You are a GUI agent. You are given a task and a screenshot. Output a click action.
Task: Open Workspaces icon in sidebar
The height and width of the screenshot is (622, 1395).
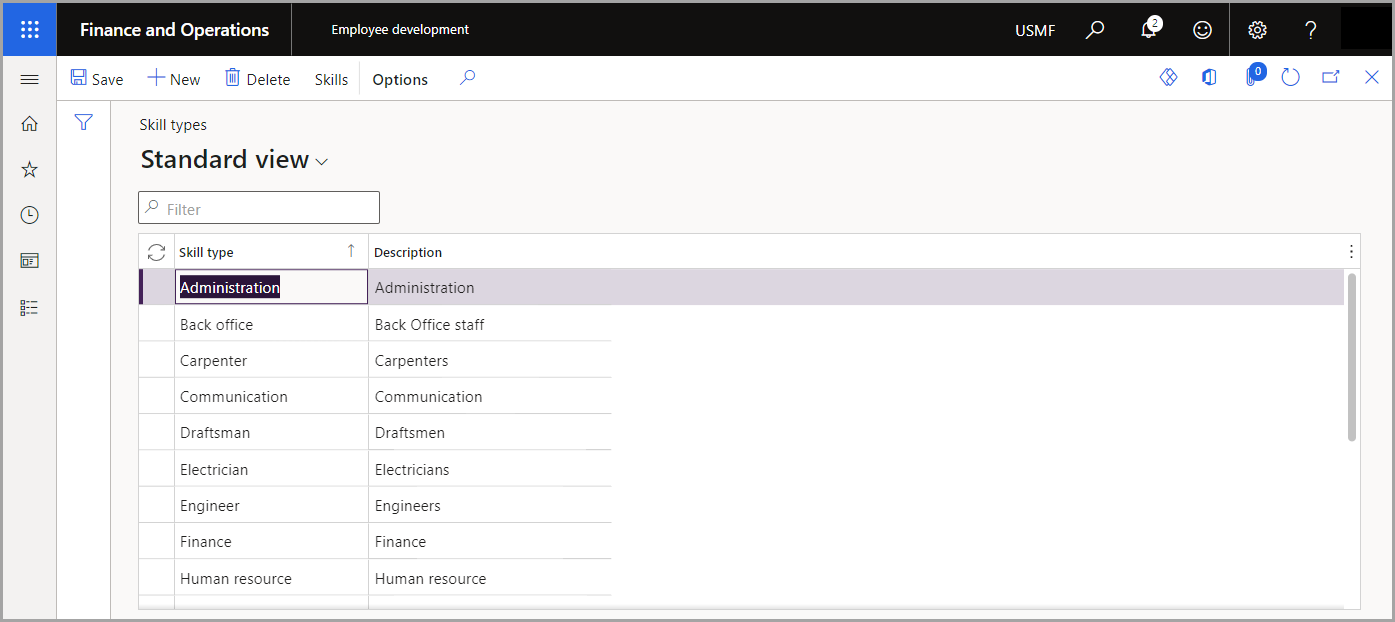(29, 261)
